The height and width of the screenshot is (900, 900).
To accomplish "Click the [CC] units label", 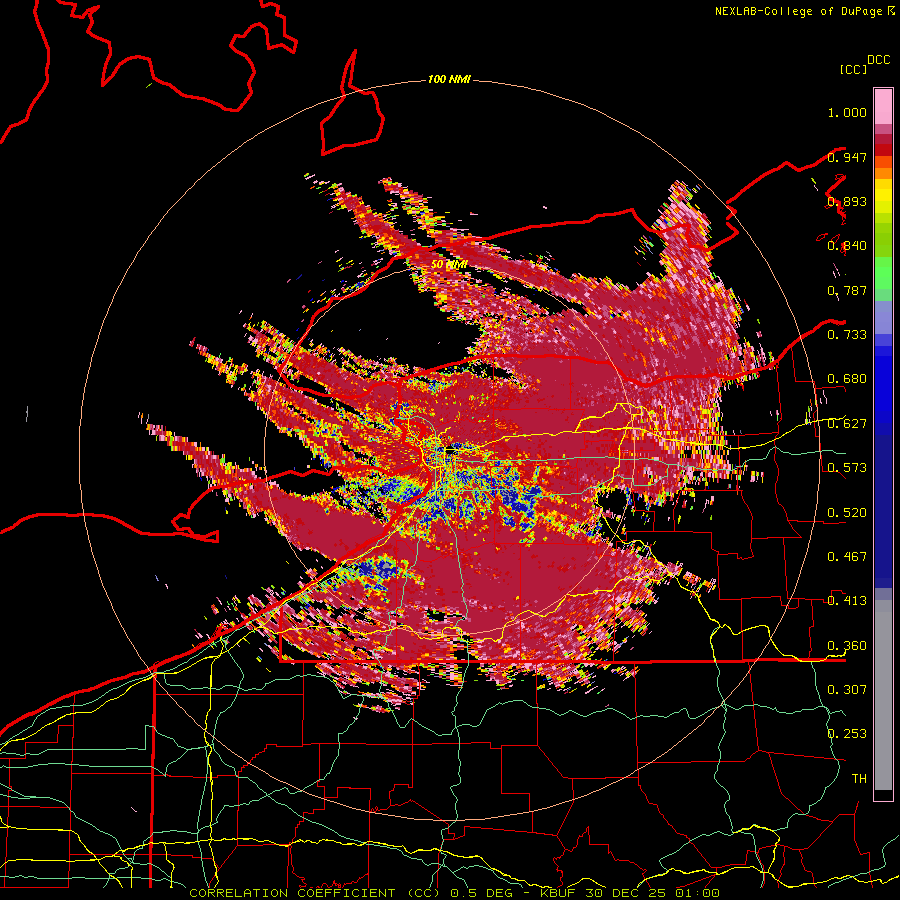I will point(853,69).
